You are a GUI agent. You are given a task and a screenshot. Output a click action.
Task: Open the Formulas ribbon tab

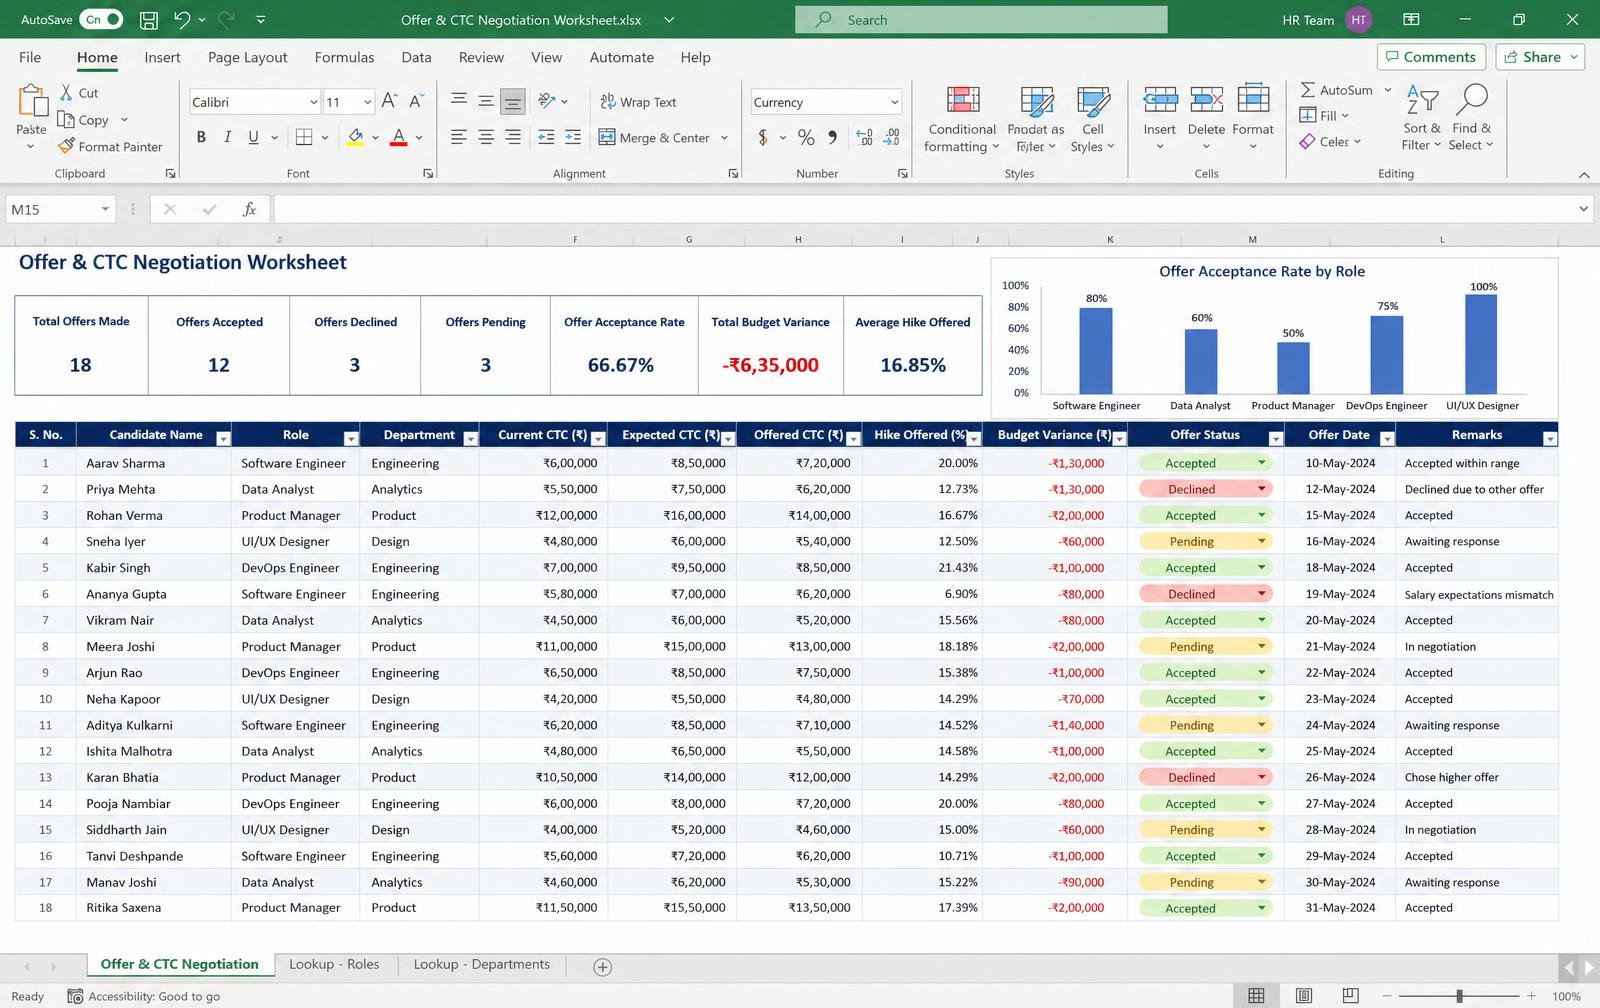coord(344,57)
